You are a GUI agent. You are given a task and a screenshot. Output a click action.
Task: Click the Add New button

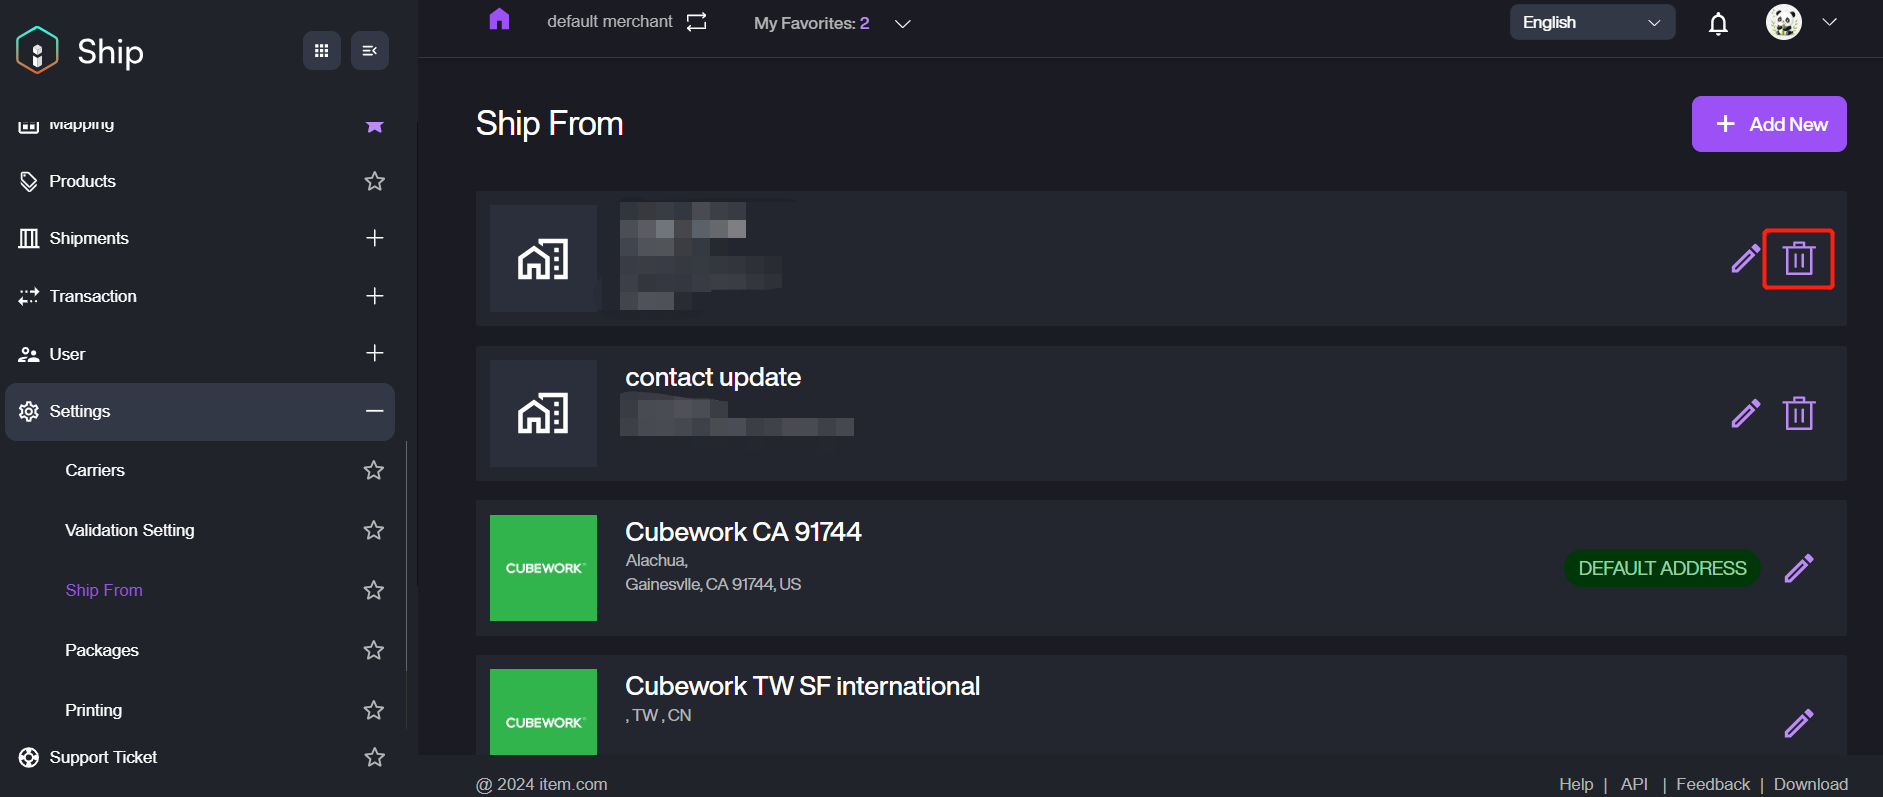coord(1768,124)
